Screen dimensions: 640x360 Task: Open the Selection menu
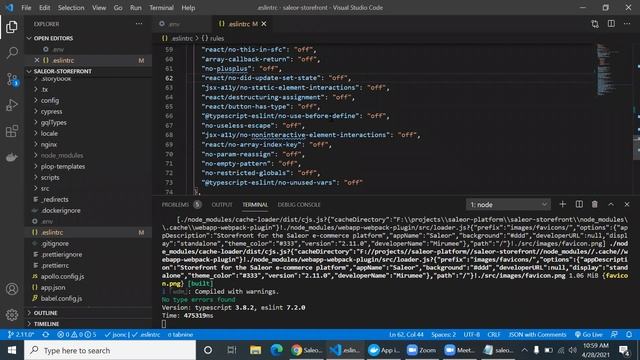(x=71, y=8)
